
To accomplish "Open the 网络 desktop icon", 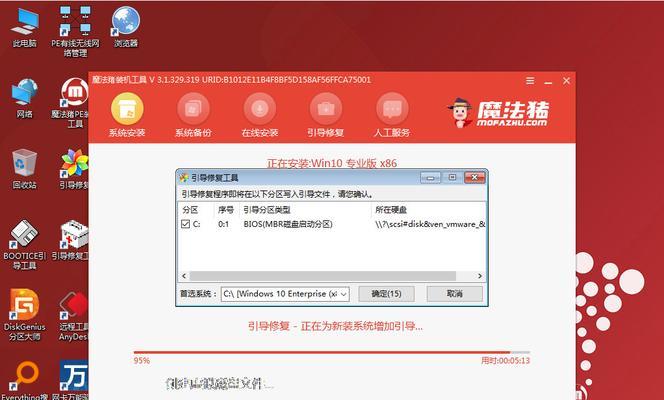I will [25, 98].
